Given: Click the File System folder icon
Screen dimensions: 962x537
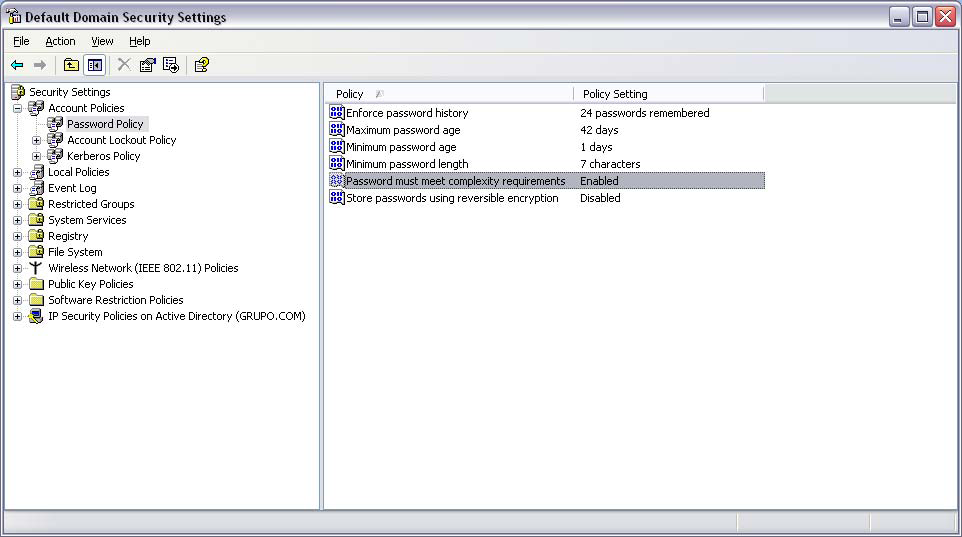Looking at the screenshot, I should tap(36, 252).
